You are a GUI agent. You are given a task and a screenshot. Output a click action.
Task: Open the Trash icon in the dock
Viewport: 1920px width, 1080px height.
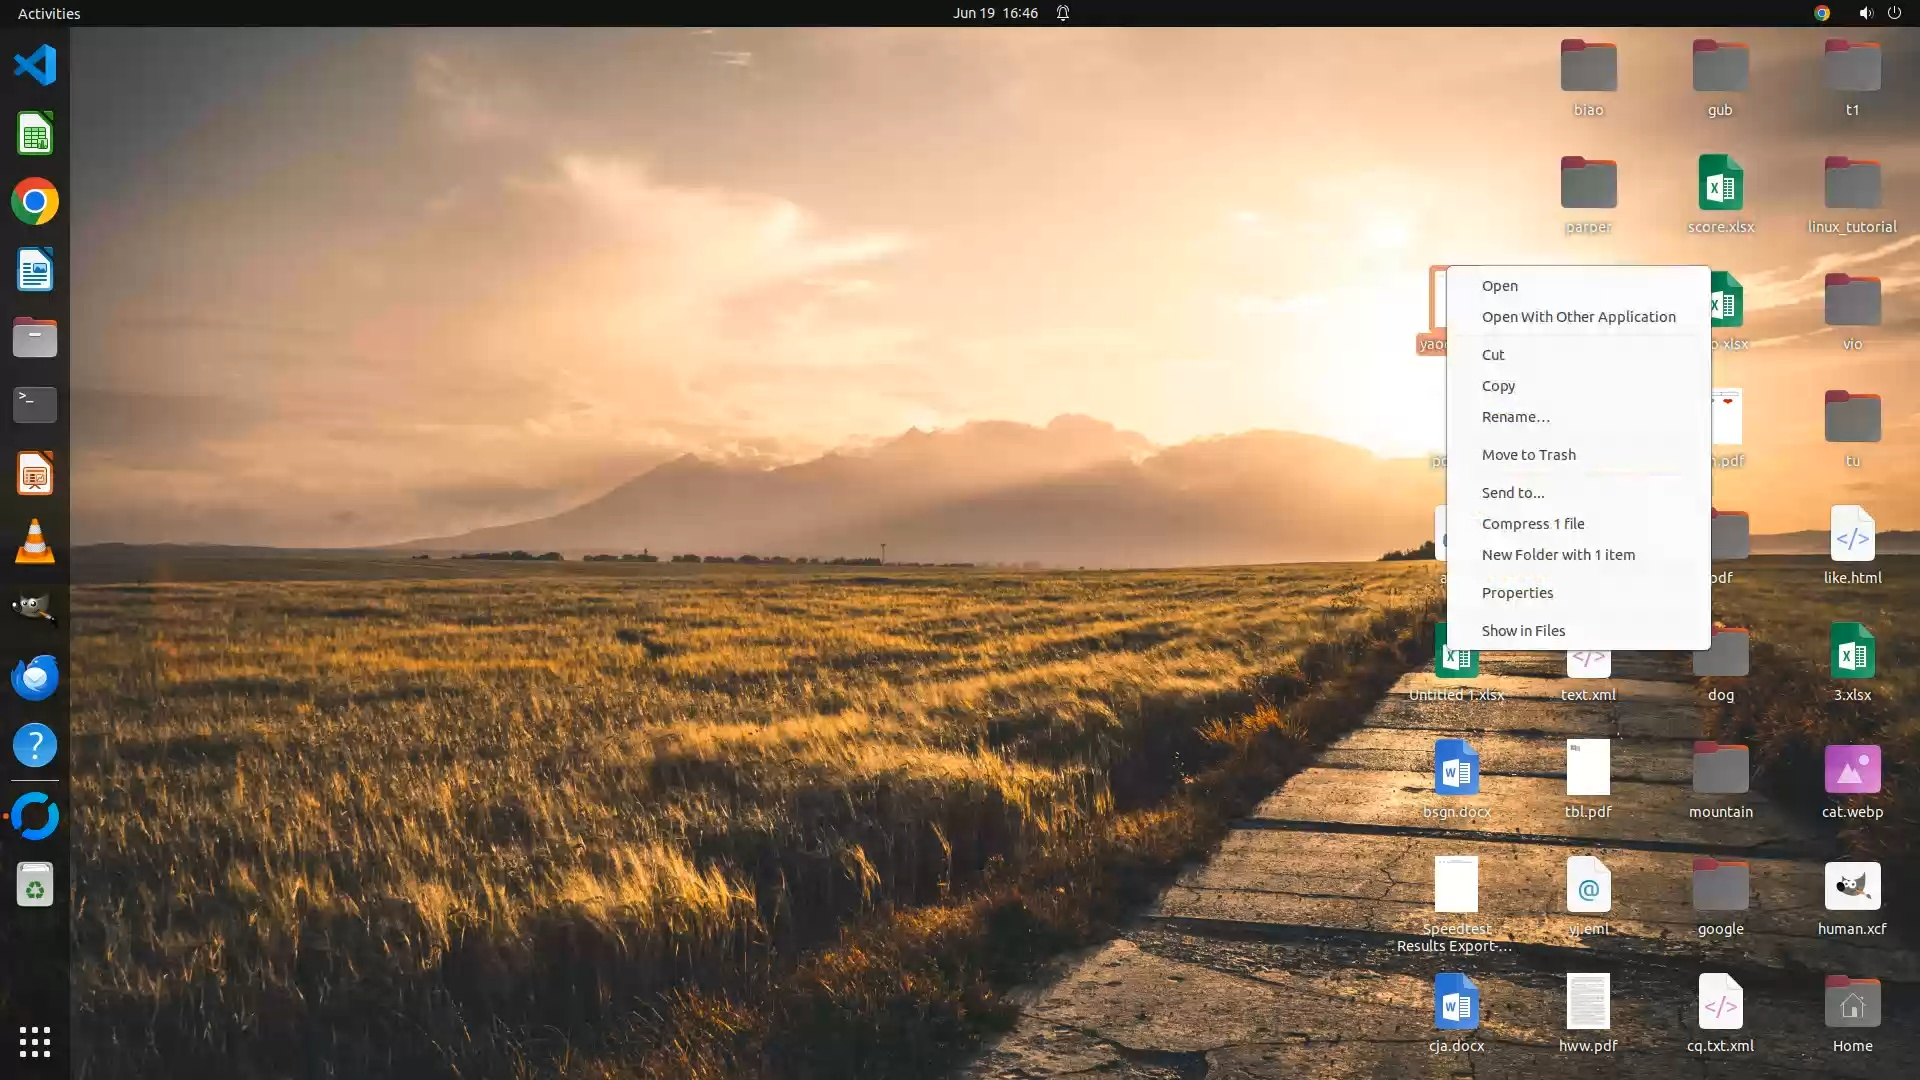tap(35, 884)
